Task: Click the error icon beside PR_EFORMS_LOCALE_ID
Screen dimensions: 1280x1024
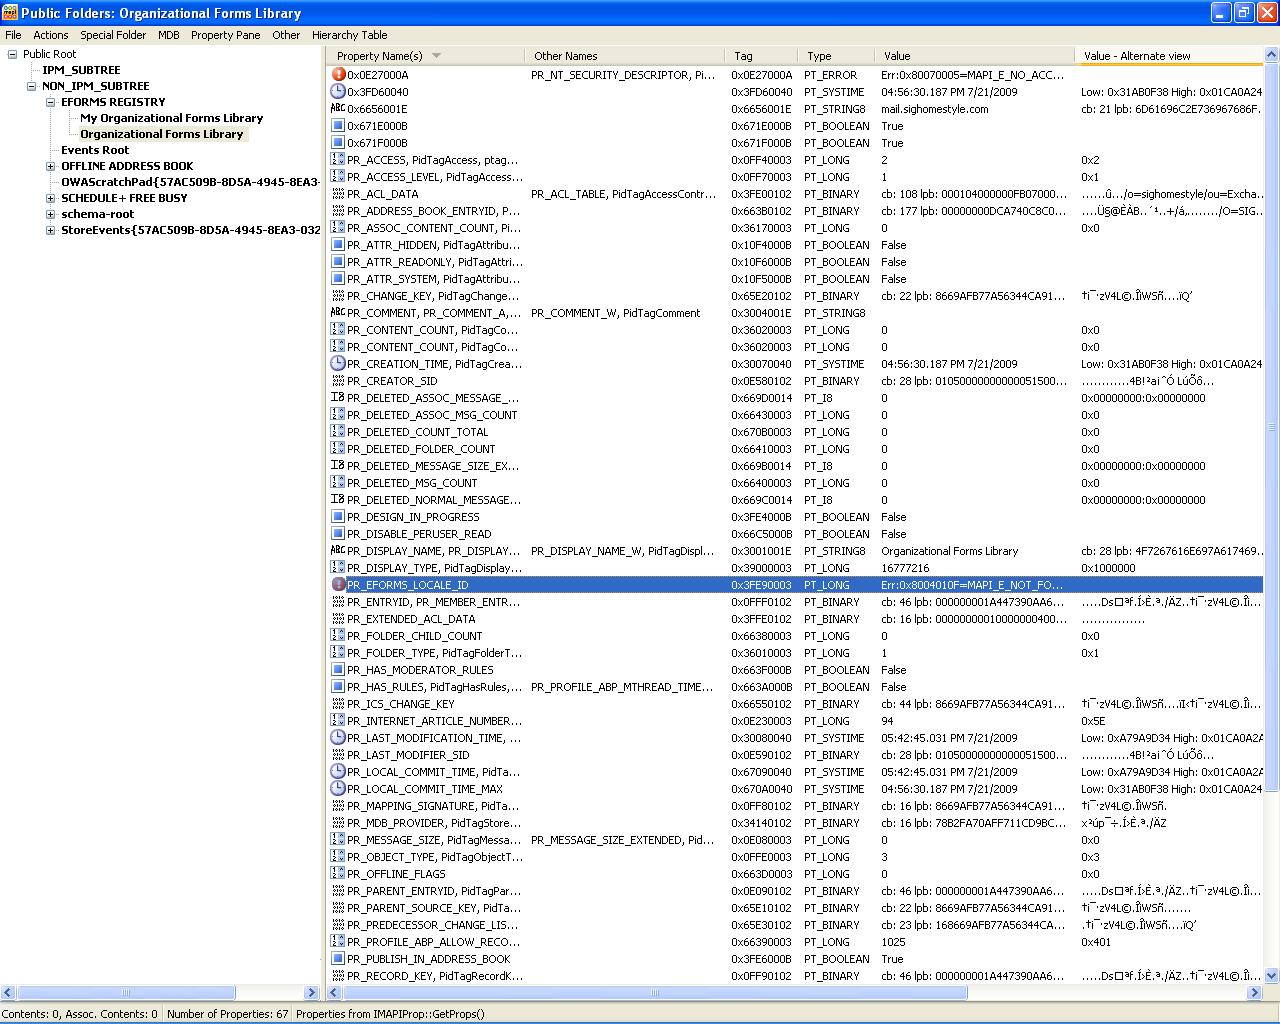Action: point(338,585)
